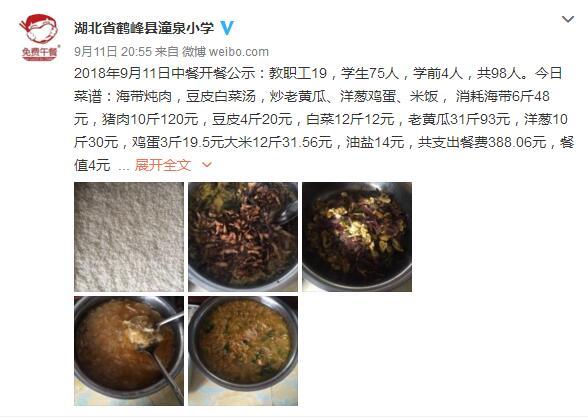Click the blue verified V badge
Screen dimensions: 588x419
click(227, 28)
